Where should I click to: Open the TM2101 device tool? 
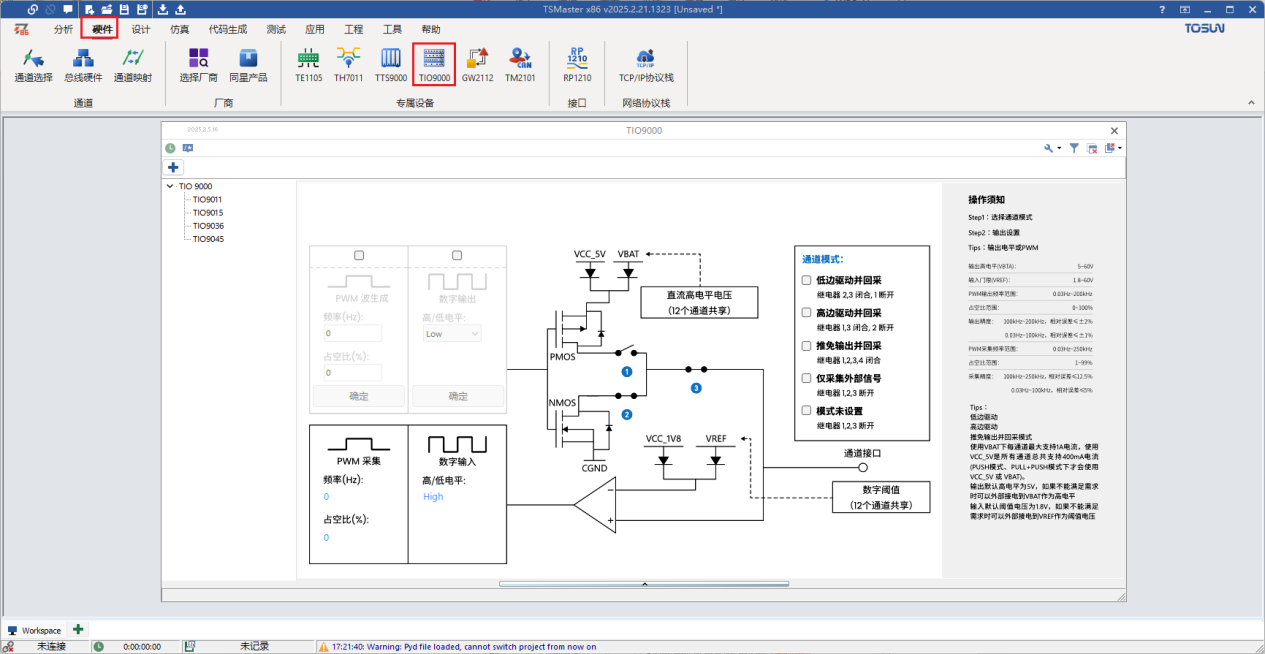pyautogui.click(x=519, y=65)
